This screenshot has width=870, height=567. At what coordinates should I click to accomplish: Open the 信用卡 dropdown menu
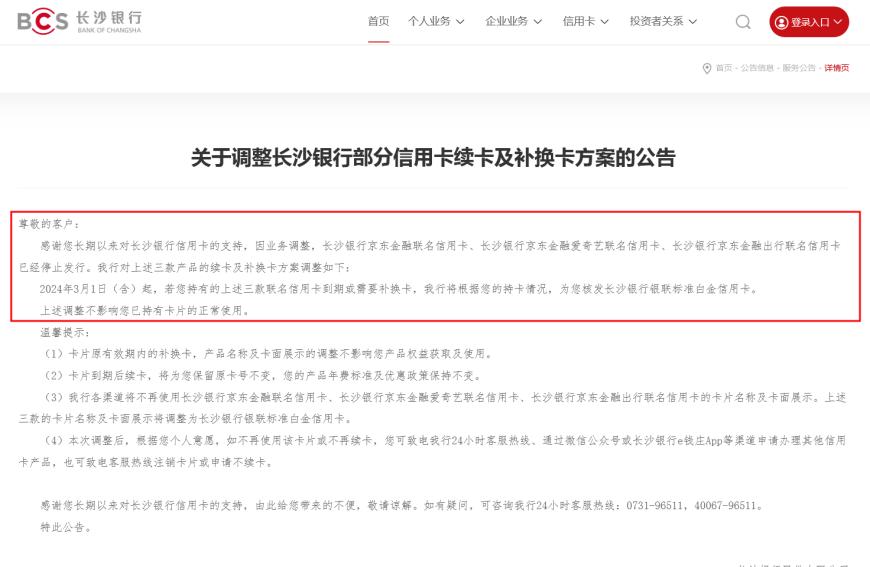(586, 21)
